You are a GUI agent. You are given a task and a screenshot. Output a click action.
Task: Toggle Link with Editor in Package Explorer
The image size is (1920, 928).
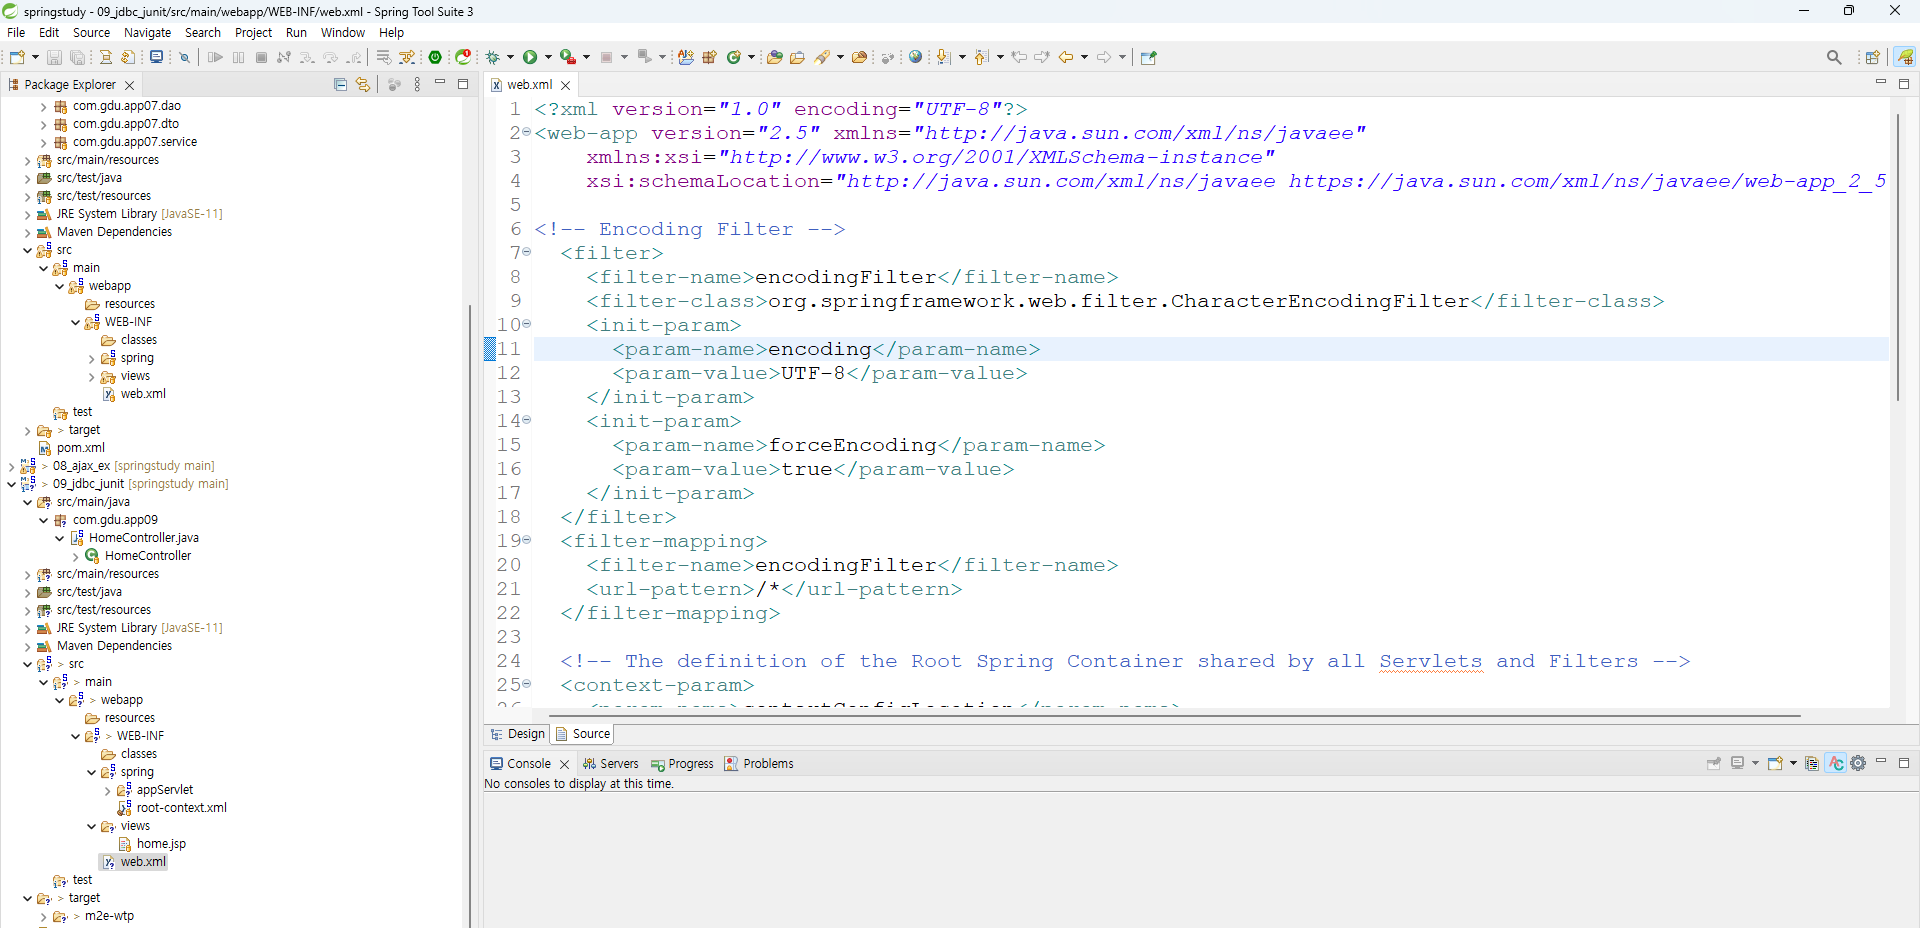(363, 84)
